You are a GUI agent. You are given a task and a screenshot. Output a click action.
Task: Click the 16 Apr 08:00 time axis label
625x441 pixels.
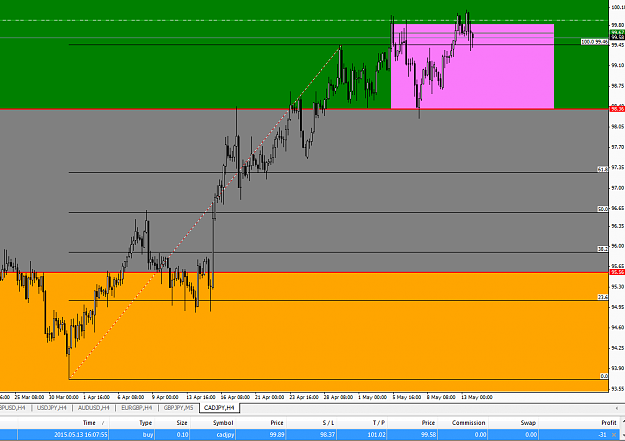(235, 397)
